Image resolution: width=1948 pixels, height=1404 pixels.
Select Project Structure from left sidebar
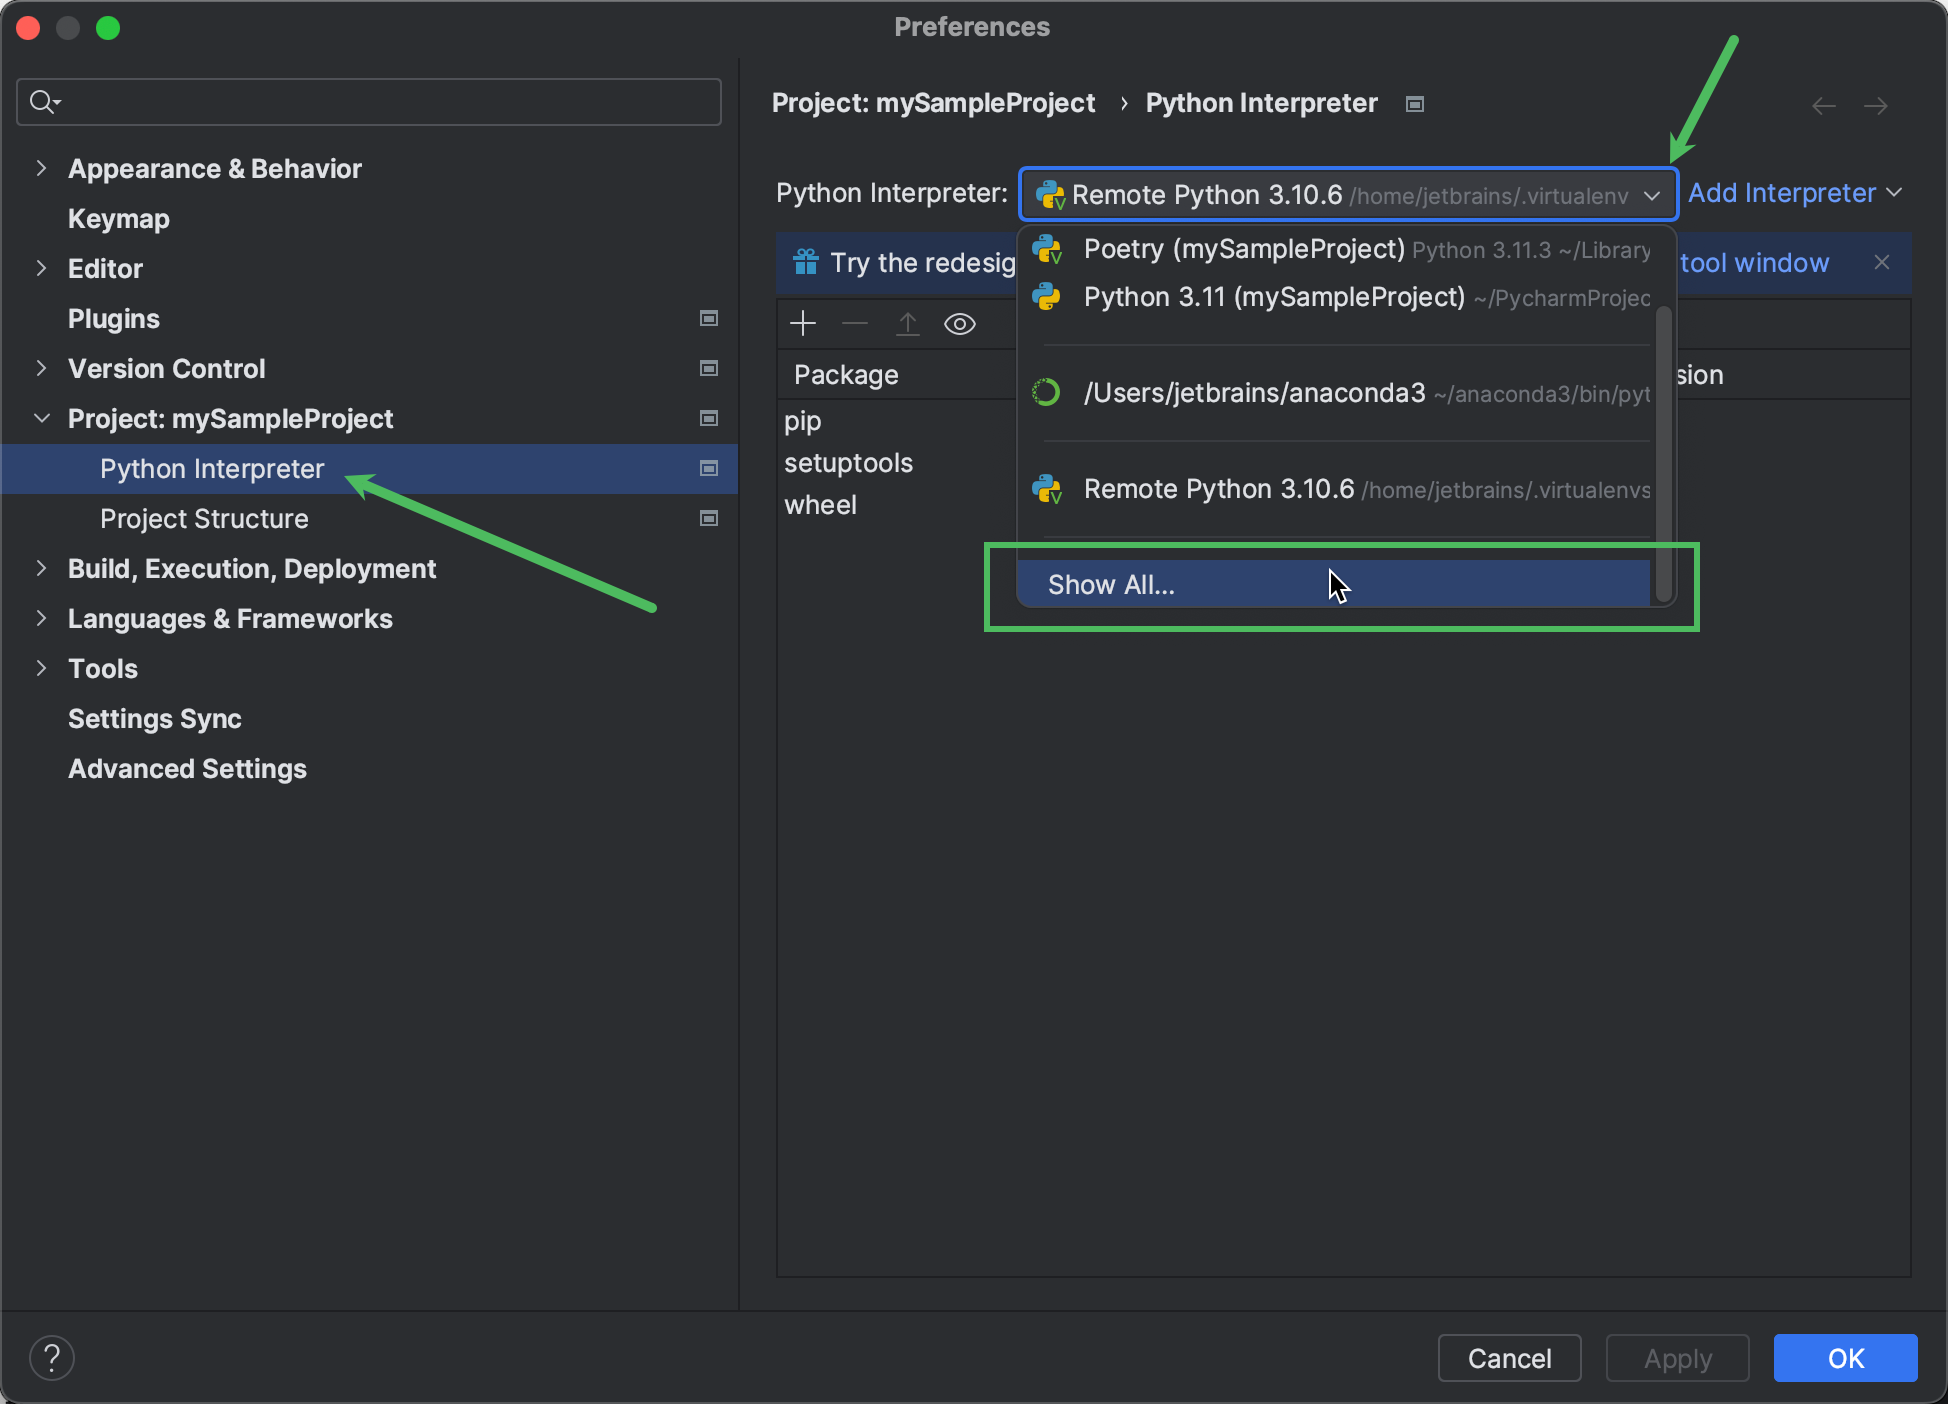(x=204, y=519)
